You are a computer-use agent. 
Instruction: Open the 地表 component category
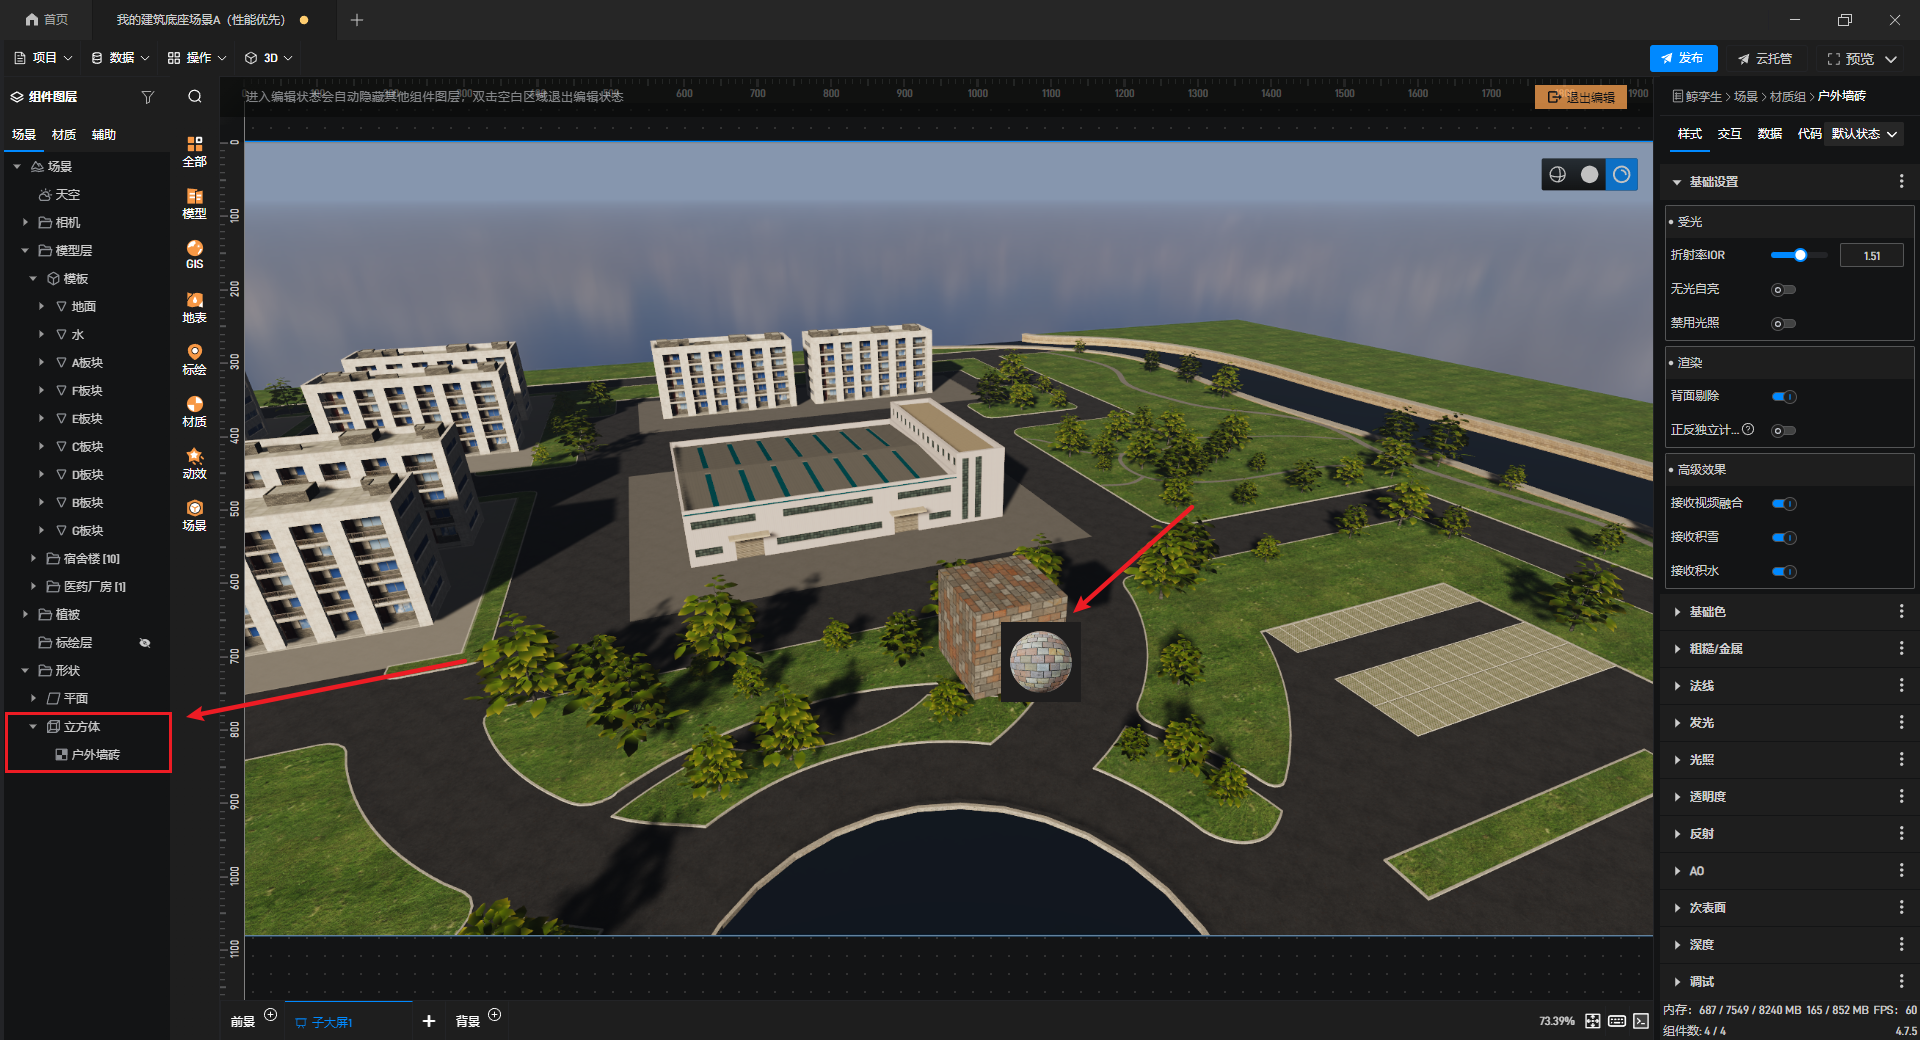click(194, 308)
